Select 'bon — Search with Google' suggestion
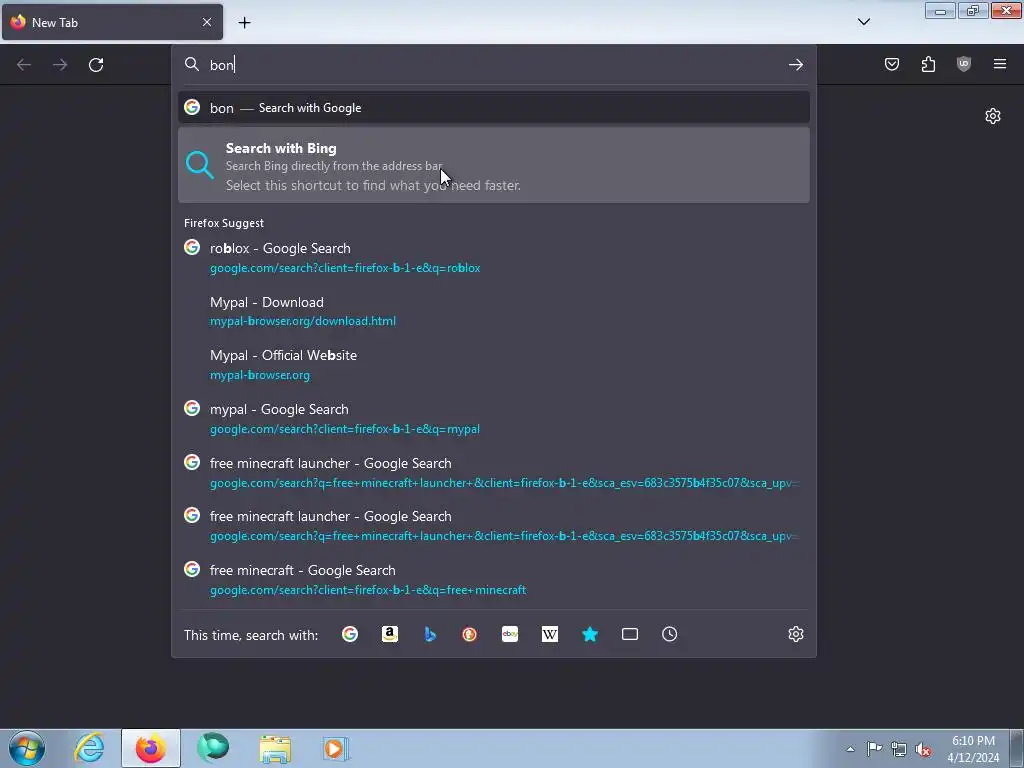 [494, 108]
